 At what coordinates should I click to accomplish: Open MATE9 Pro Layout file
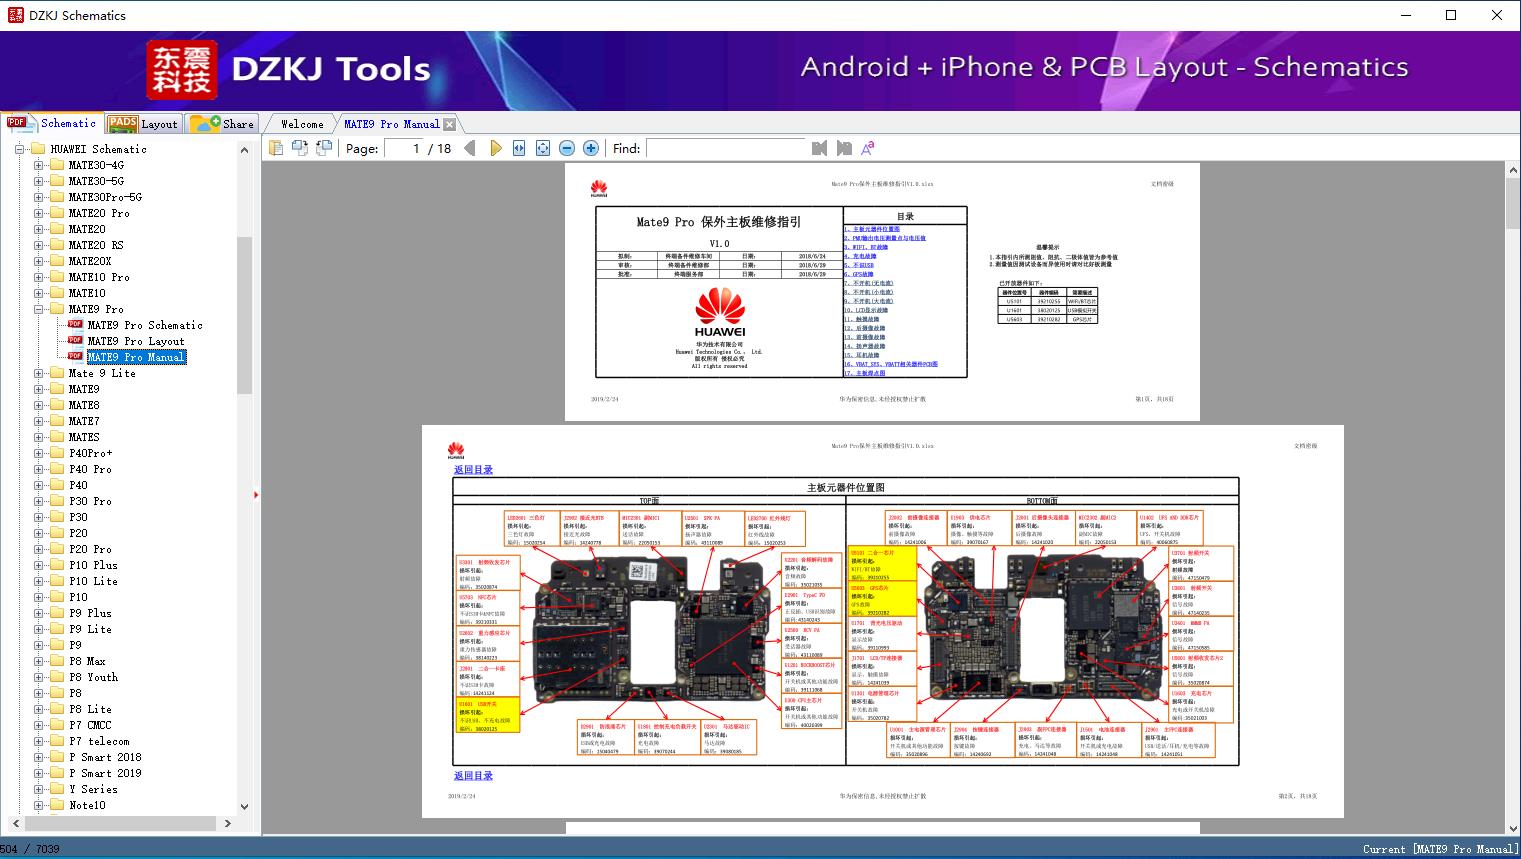pos(136,341)
